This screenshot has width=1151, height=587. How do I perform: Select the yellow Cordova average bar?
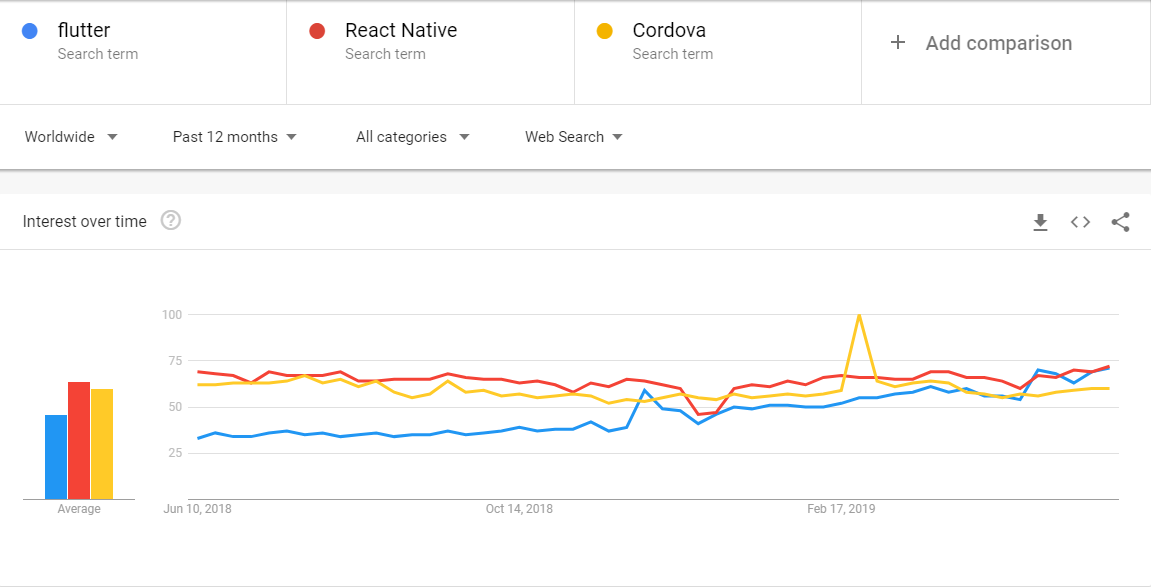pyautogui.click(x=102, y=444)
